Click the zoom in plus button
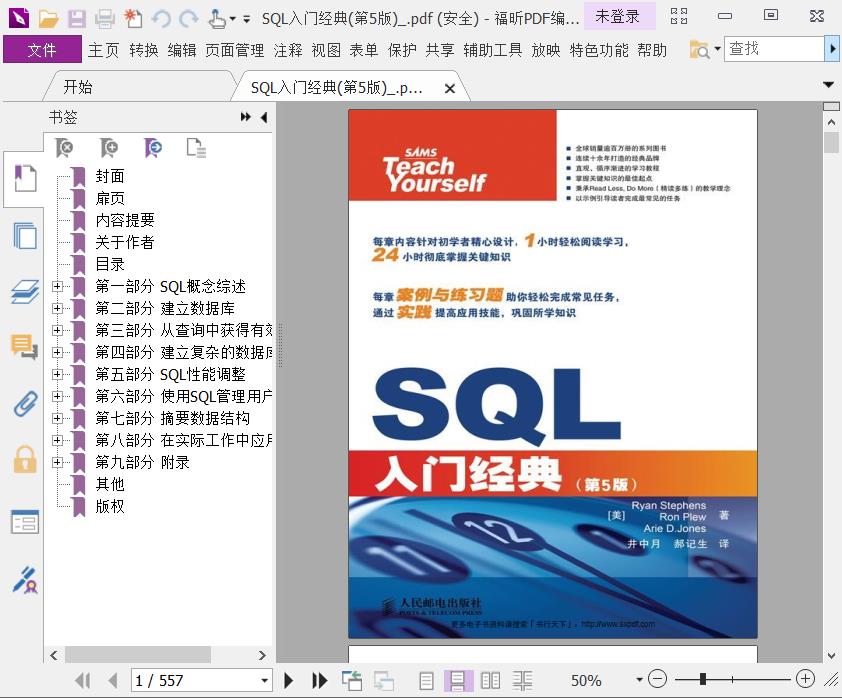The image size is (842, 698). (805, 679)
